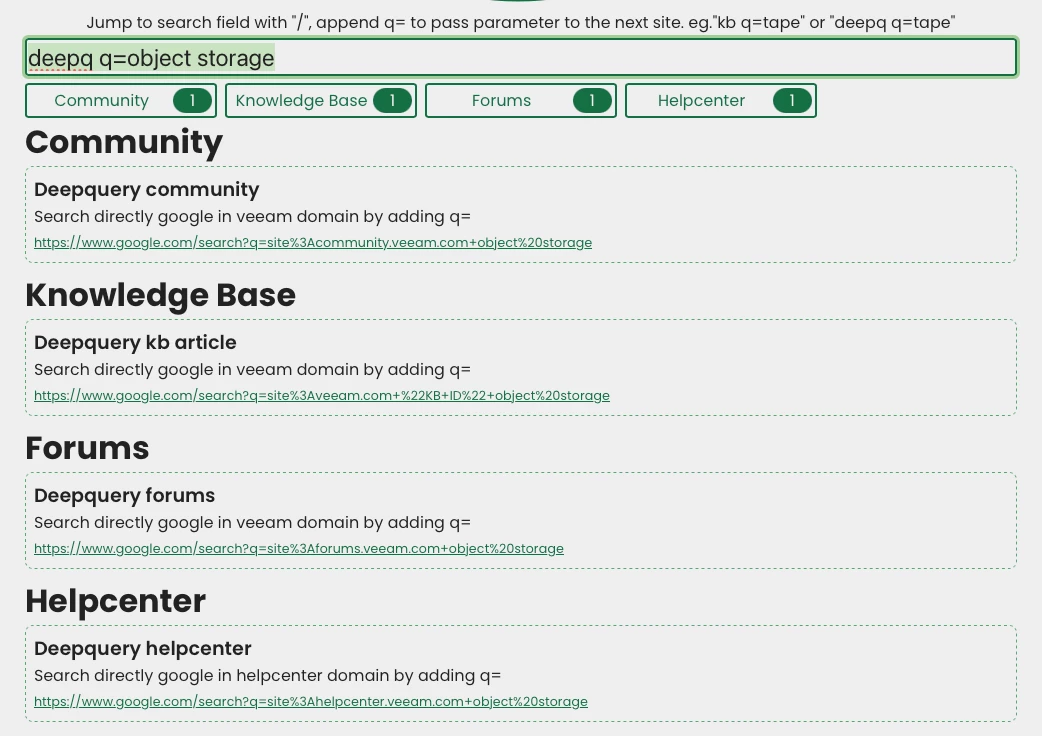Open the forums.veeam.com Google search link
This screenshot has height=736, width=1042.
[299, 549]
